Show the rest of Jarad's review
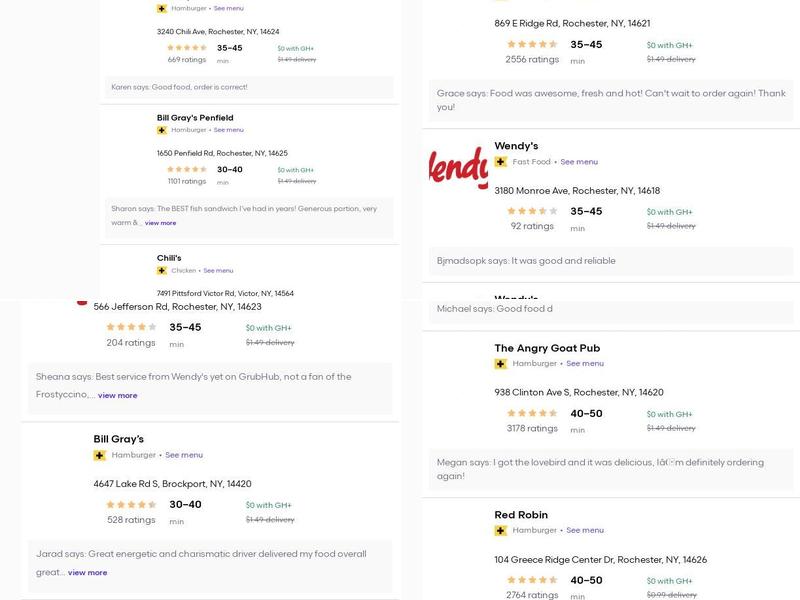Image resolution: width=800 pixels, height=600 pixels. pos(87,573)
